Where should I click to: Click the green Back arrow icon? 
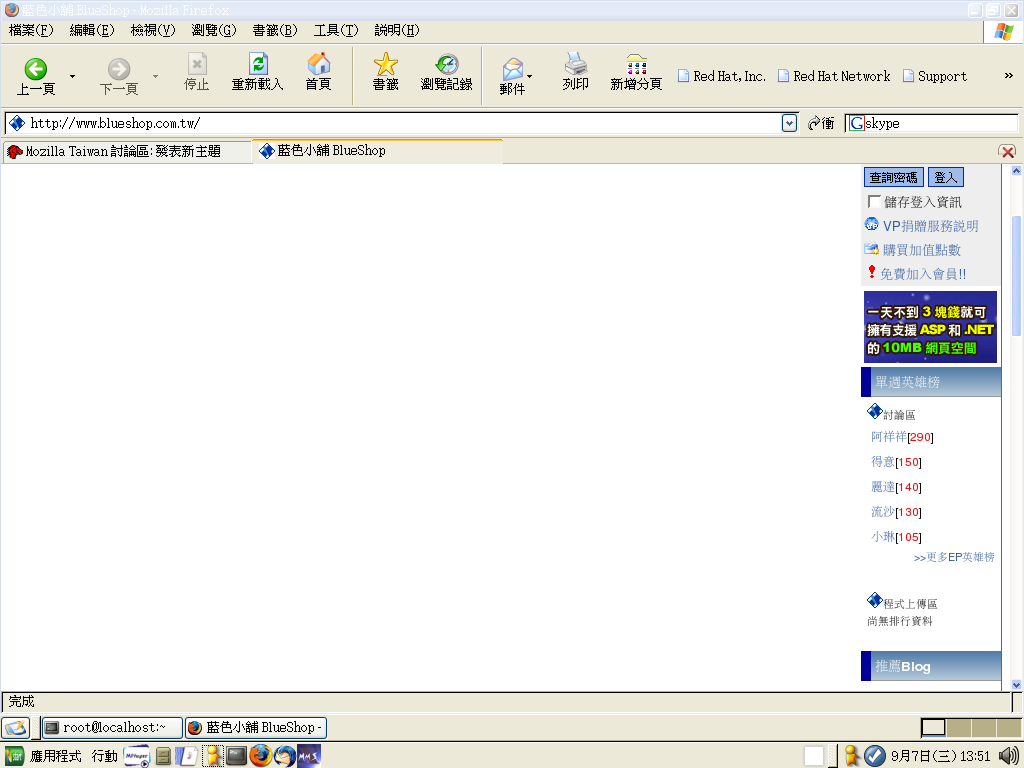[x=36, y=68]
